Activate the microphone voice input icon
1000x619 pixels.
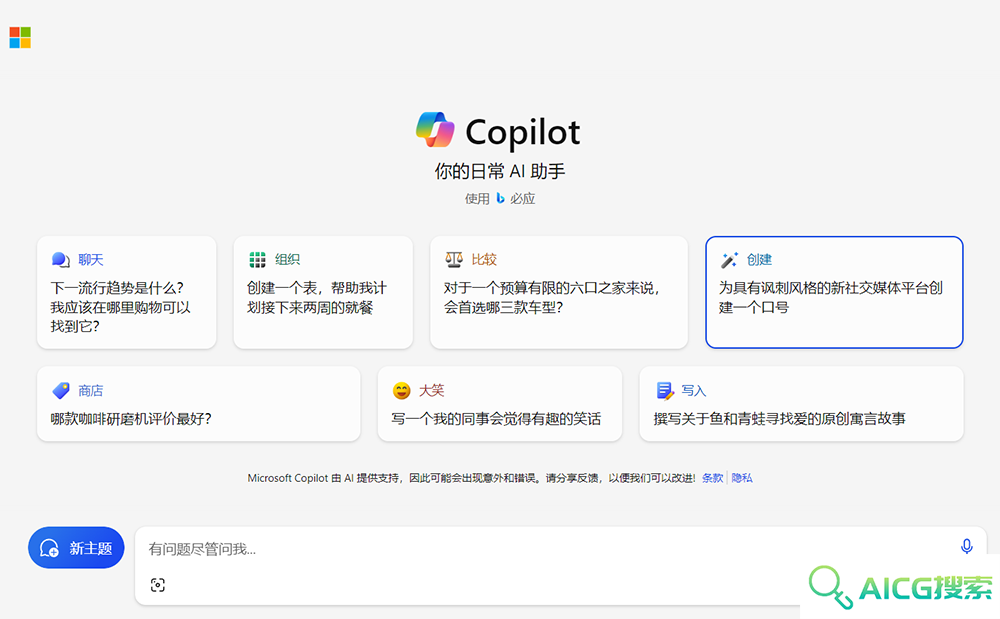(967, 546)
